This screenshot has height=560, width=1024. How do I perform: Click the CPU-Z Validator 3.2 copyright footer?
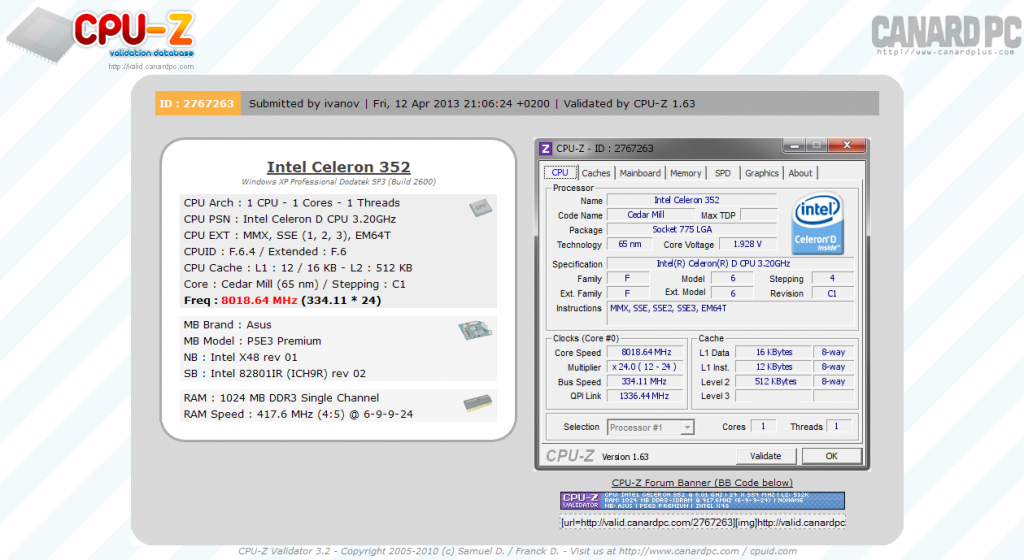click(x=517, y=552)
